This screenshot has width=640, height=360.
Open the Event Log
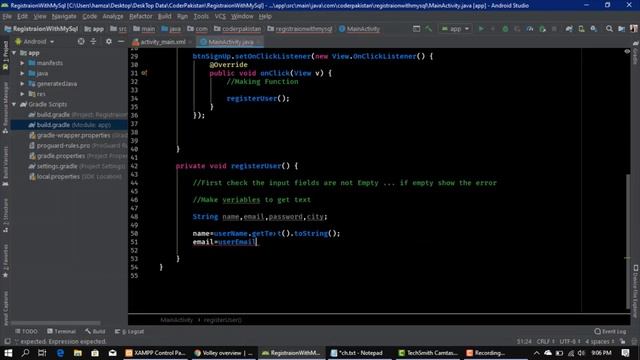click(x=611, y=331)
